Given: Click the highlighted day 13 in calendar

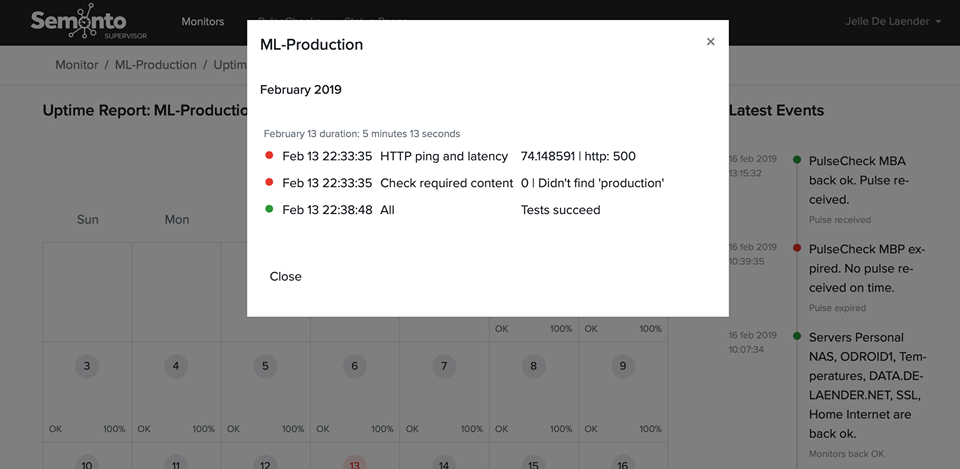Looking at the screenshot, I should tap(354, 464).
